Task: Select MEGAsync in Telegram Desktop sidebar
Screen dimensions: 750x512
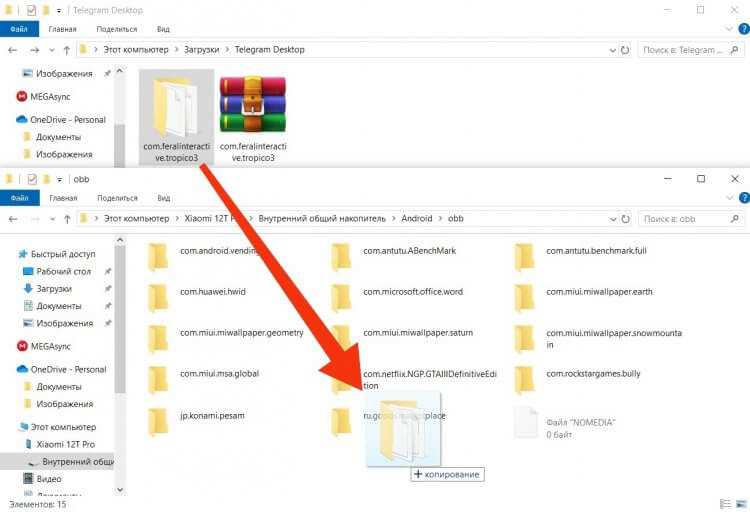Action: pyautogui.click(x=43, y=97)
